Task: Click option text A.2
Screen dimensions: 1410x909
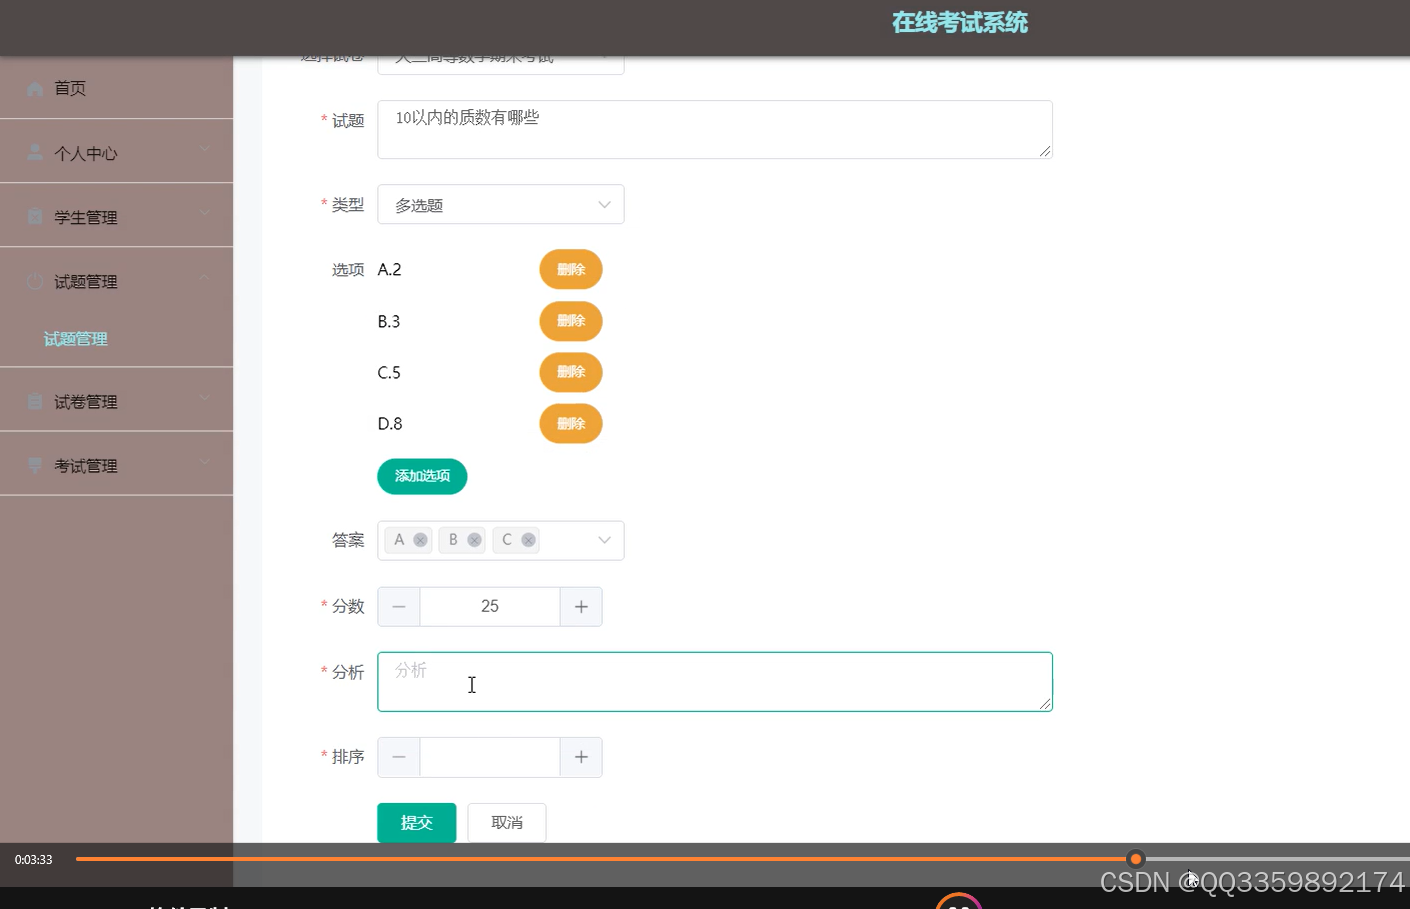Action: click(x=389, y=270)
